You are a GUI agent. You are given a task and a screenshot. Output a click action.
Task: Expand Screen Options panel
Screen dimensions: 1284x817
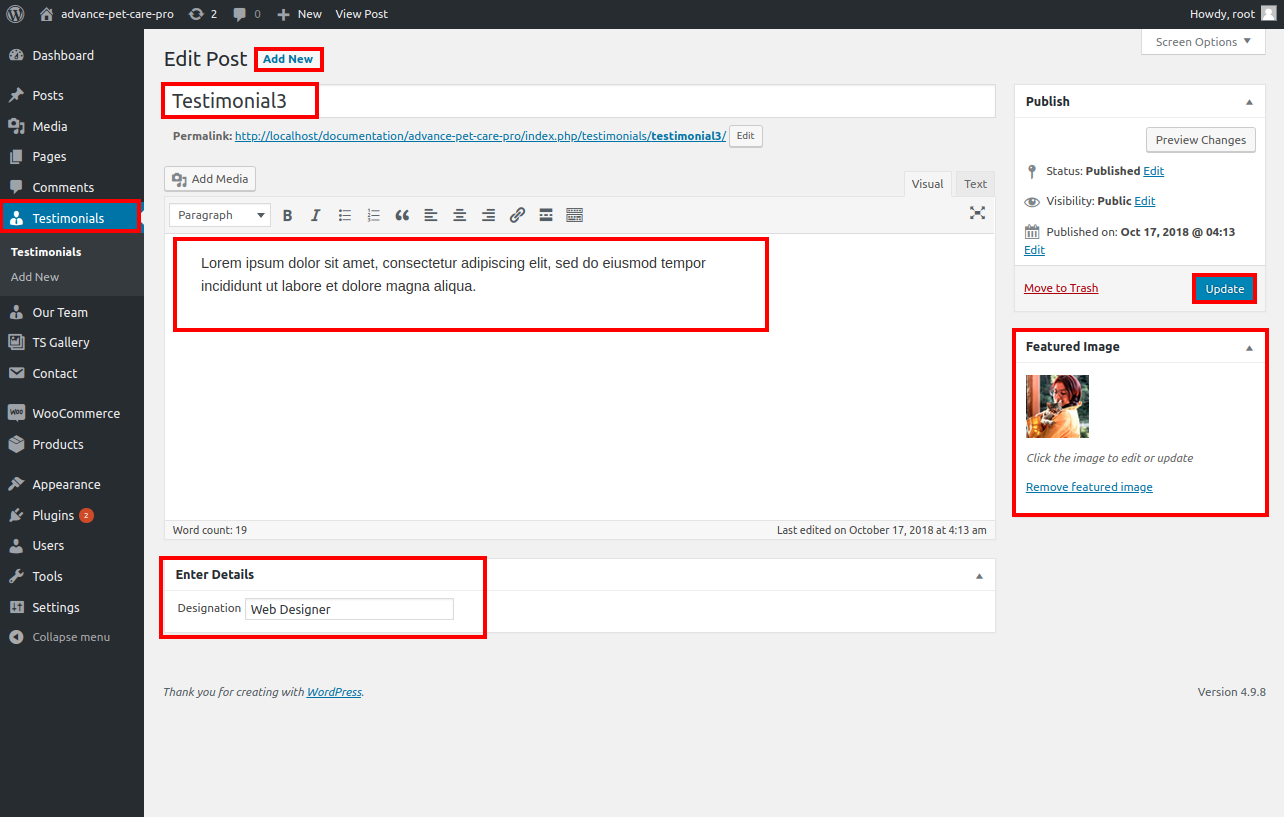[1203, 42]
